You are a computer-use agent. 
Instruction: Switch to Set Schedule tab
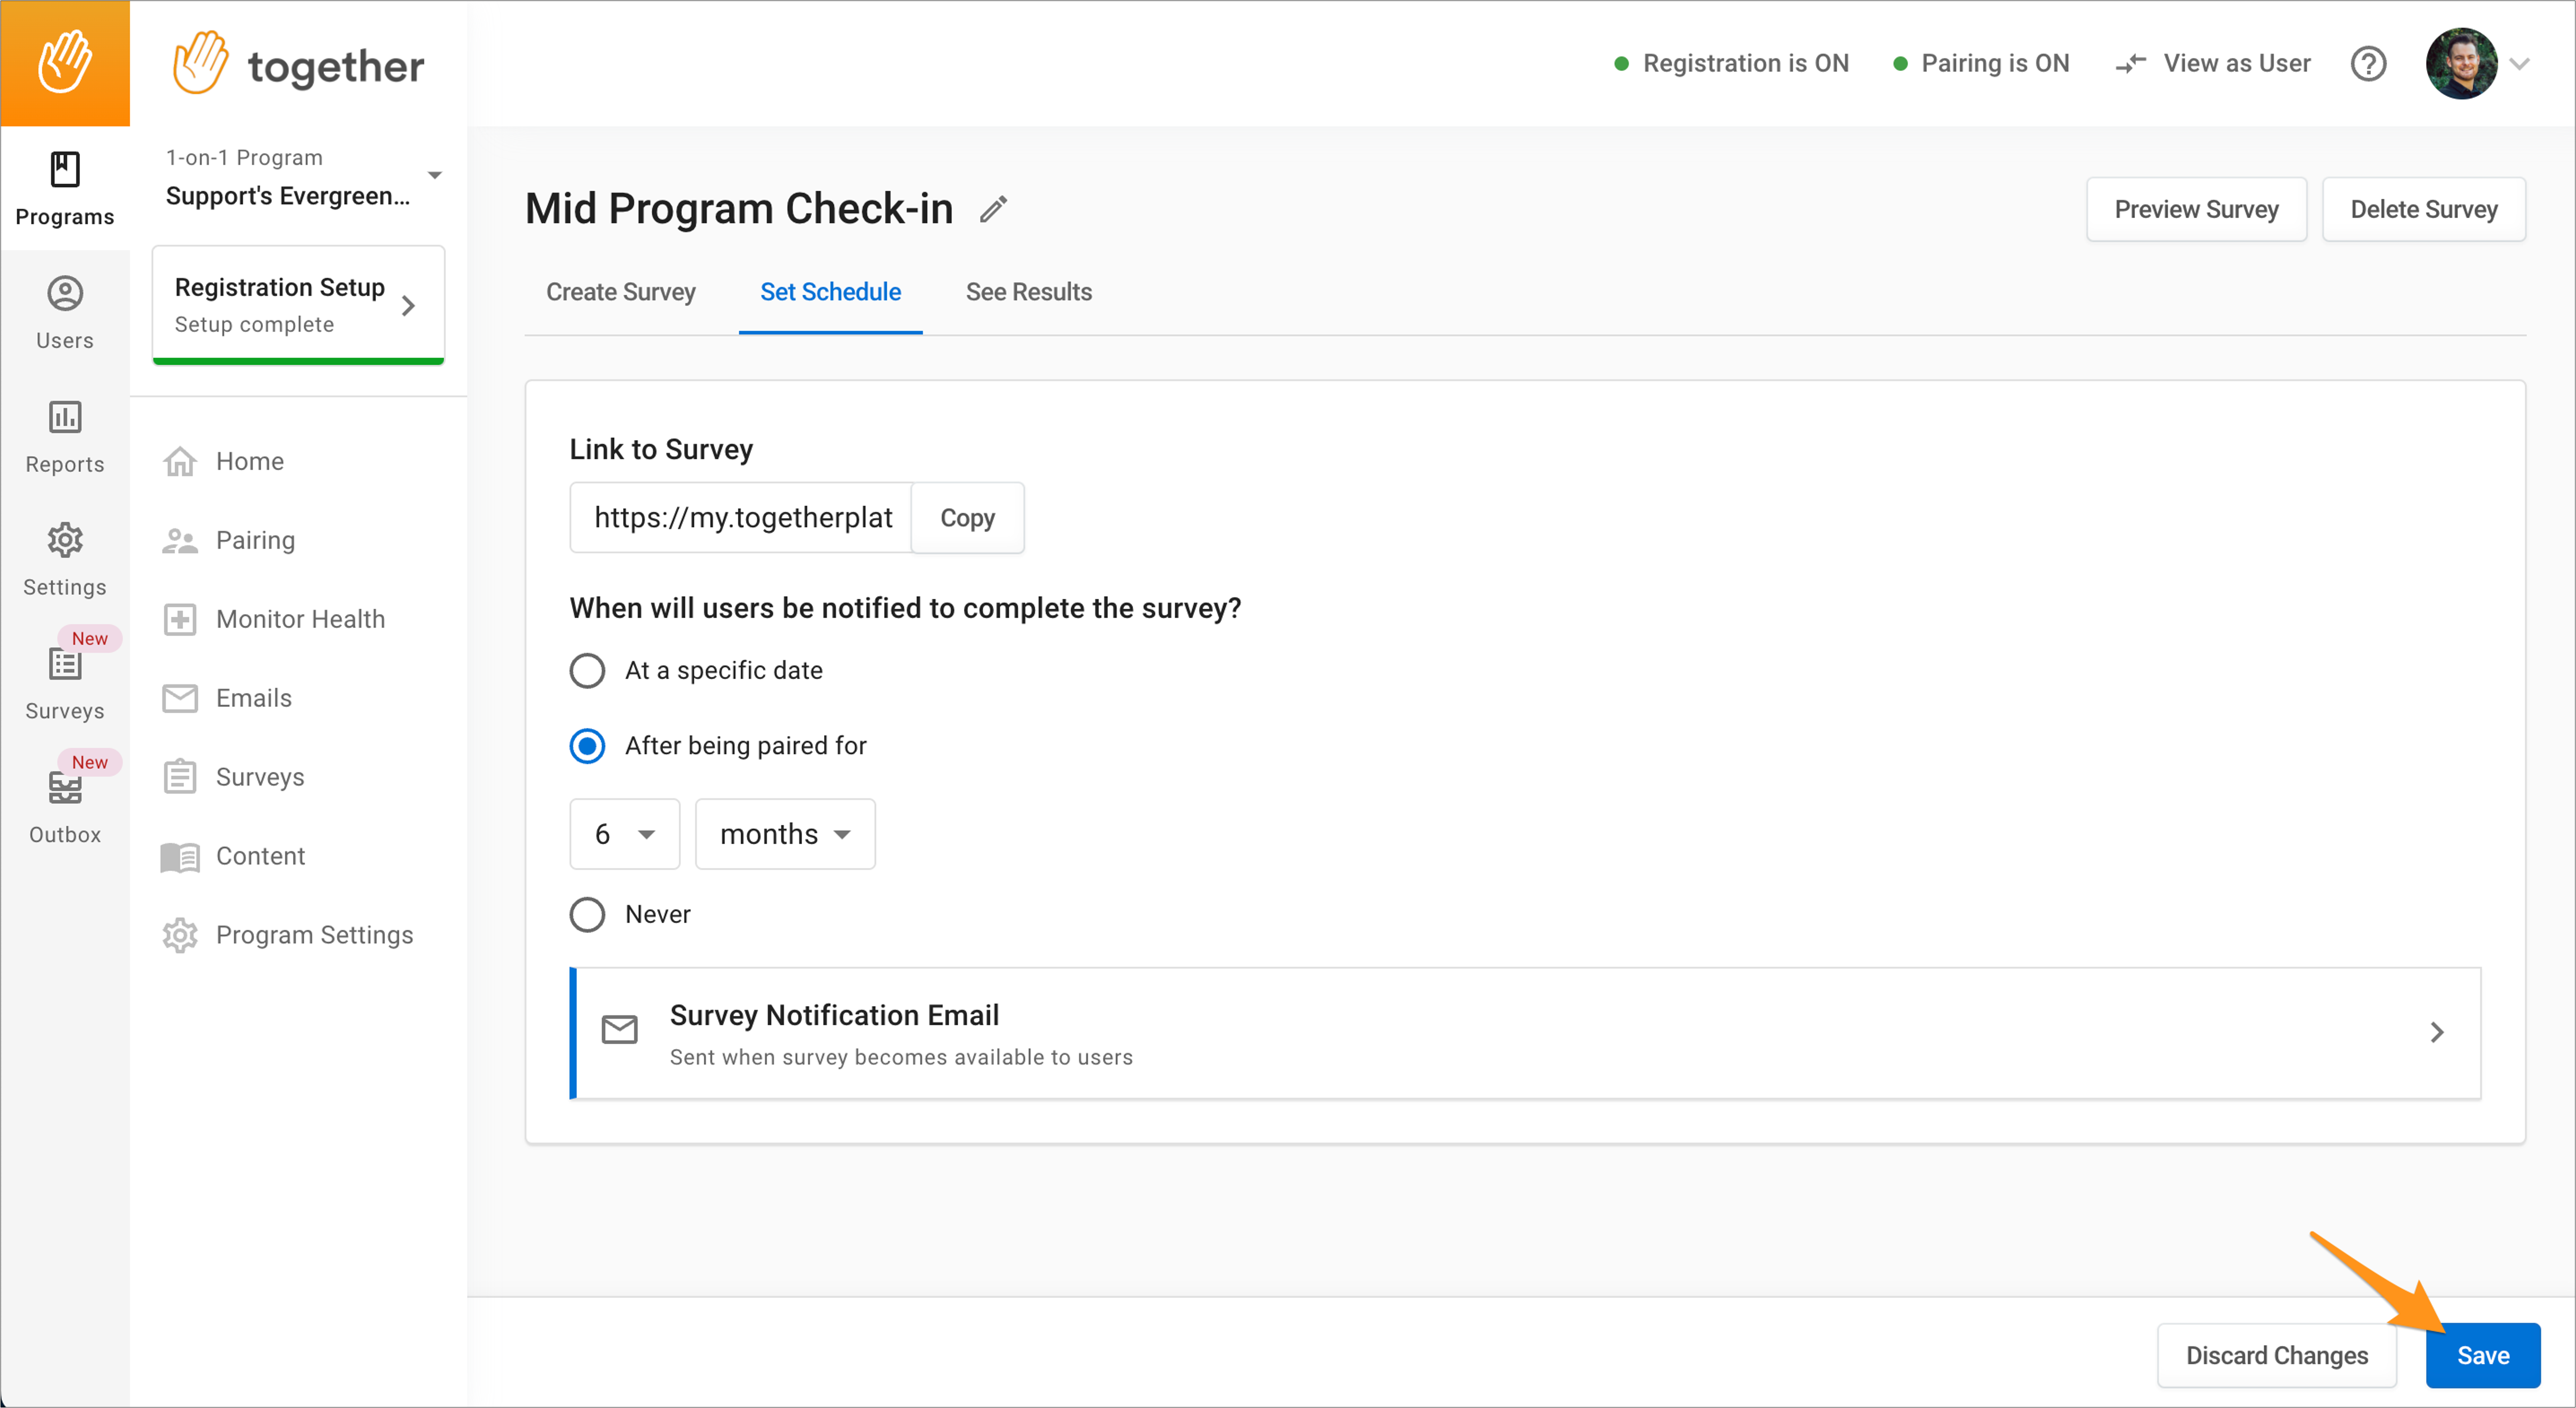click(830, 292)
